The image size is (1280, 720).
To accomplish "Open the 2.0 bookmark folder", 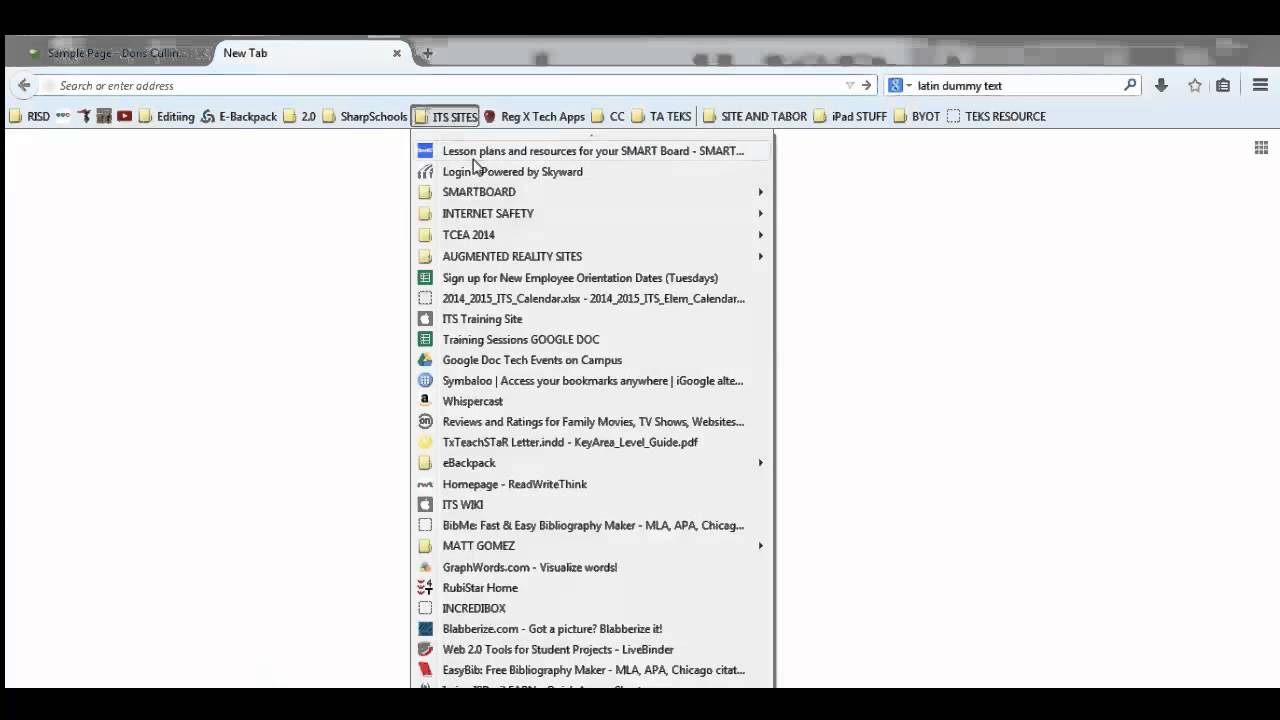I will point(299,116).
